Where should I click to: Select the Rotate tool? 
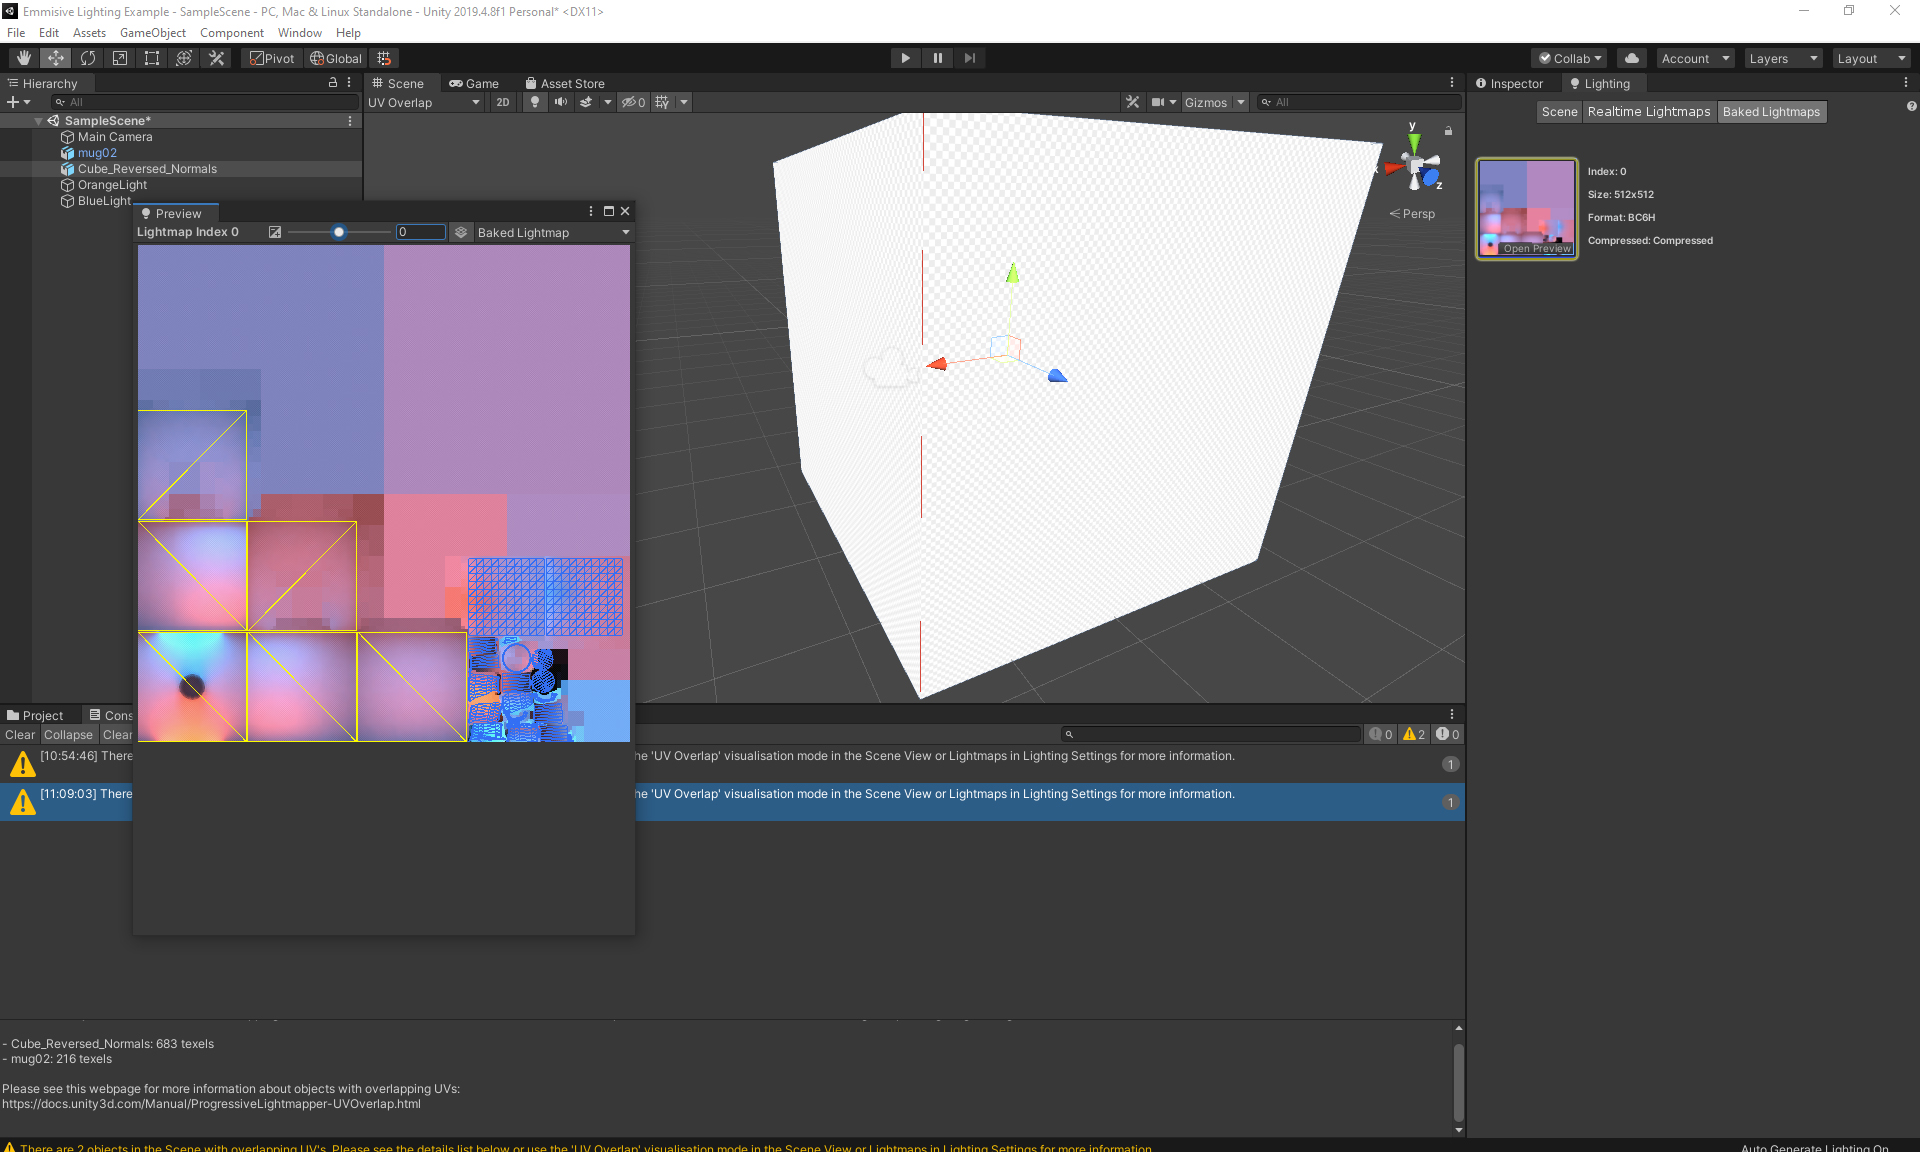[x=88, y=58]
